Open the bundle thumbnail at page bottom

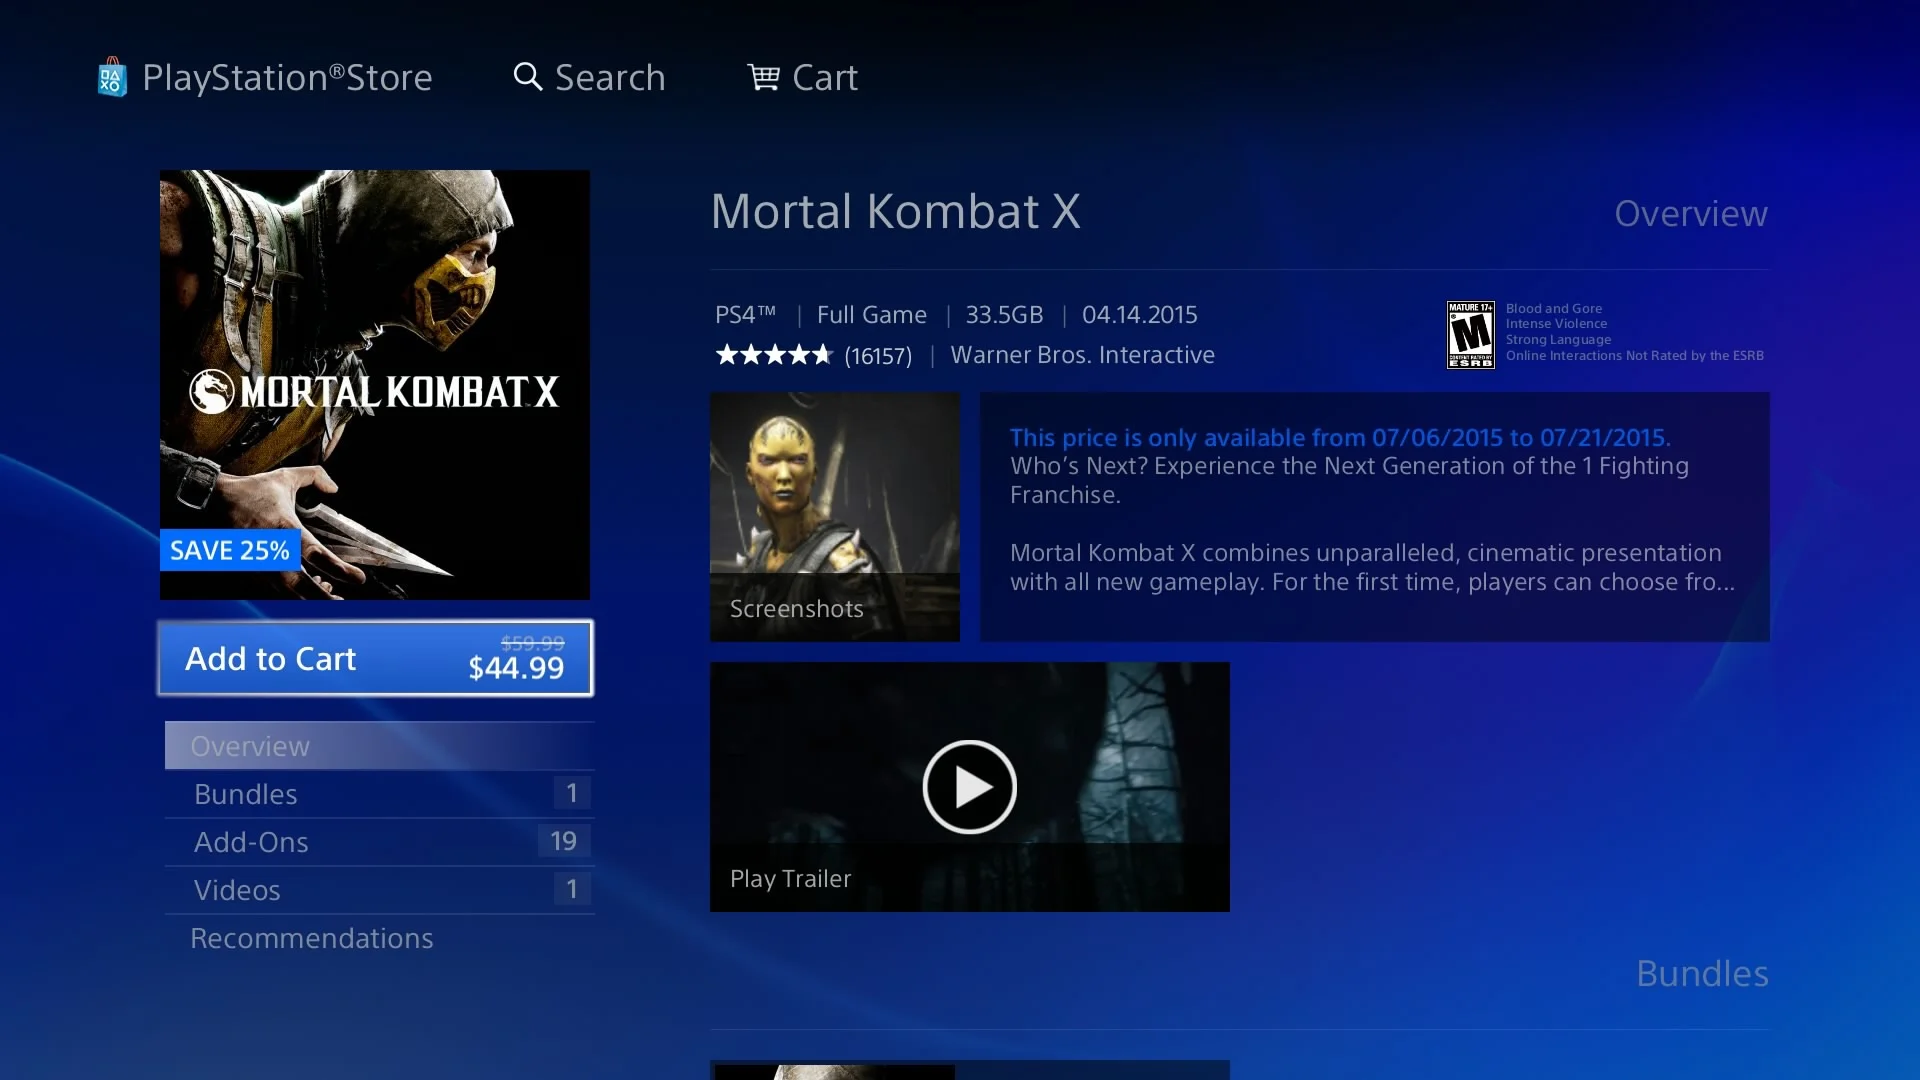point(970,1070)
